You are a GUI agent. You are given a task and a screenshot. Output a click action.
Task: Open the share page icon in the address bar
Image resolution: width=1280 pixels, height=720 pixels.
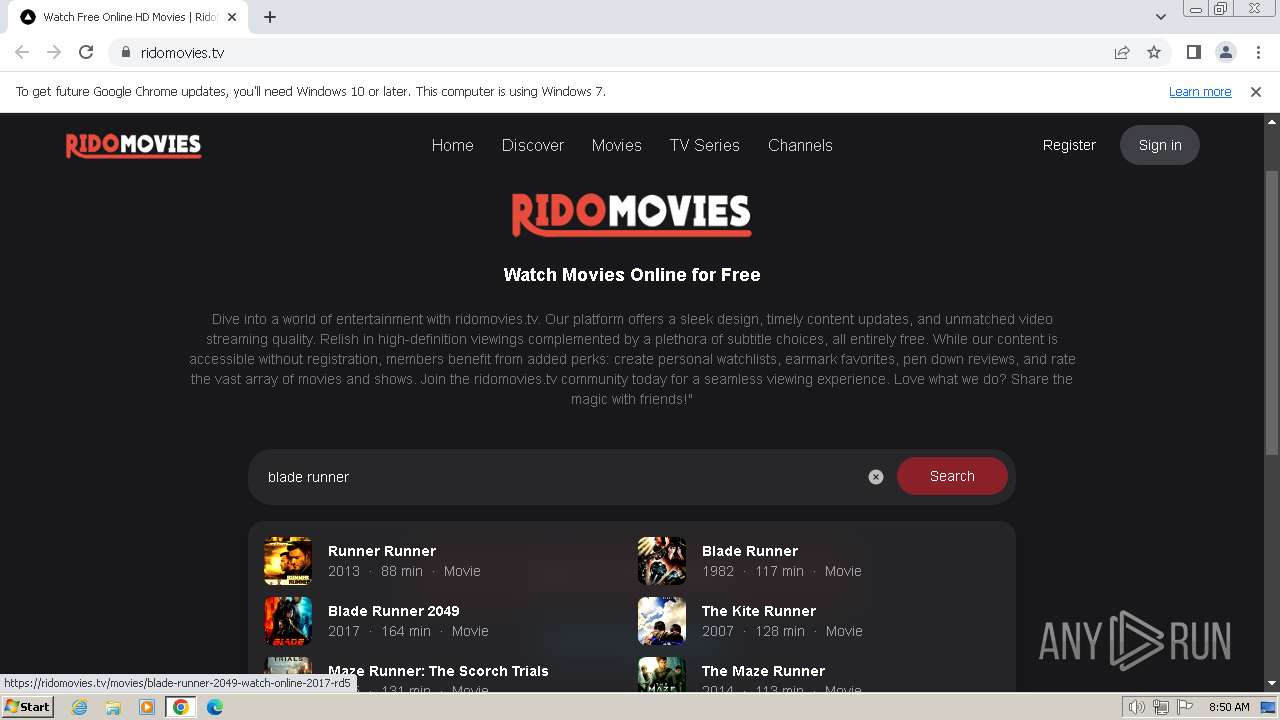(1122, 52)
